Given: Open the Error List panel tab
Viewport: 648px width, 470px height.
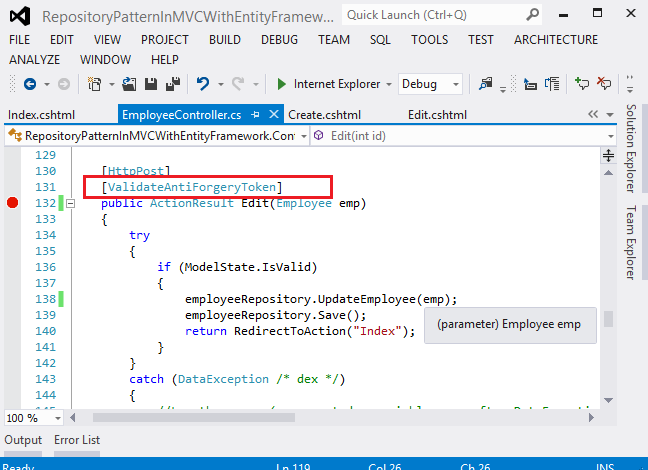Looking at the screenshot, I should click(77, 440).
